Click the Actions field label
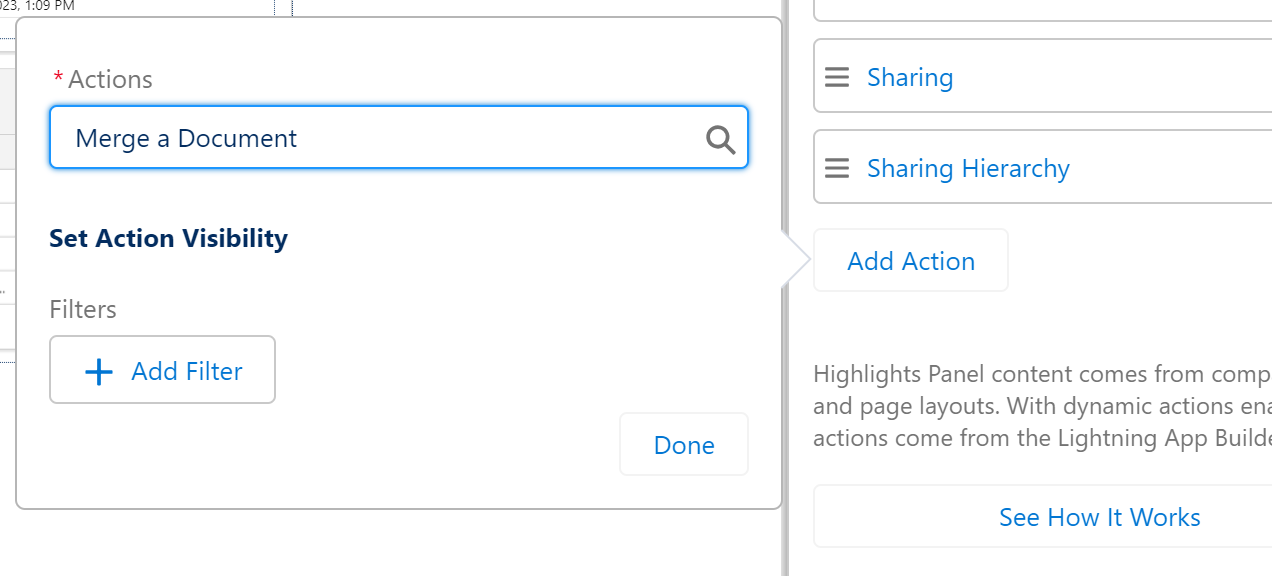 (x=110, y=79)
